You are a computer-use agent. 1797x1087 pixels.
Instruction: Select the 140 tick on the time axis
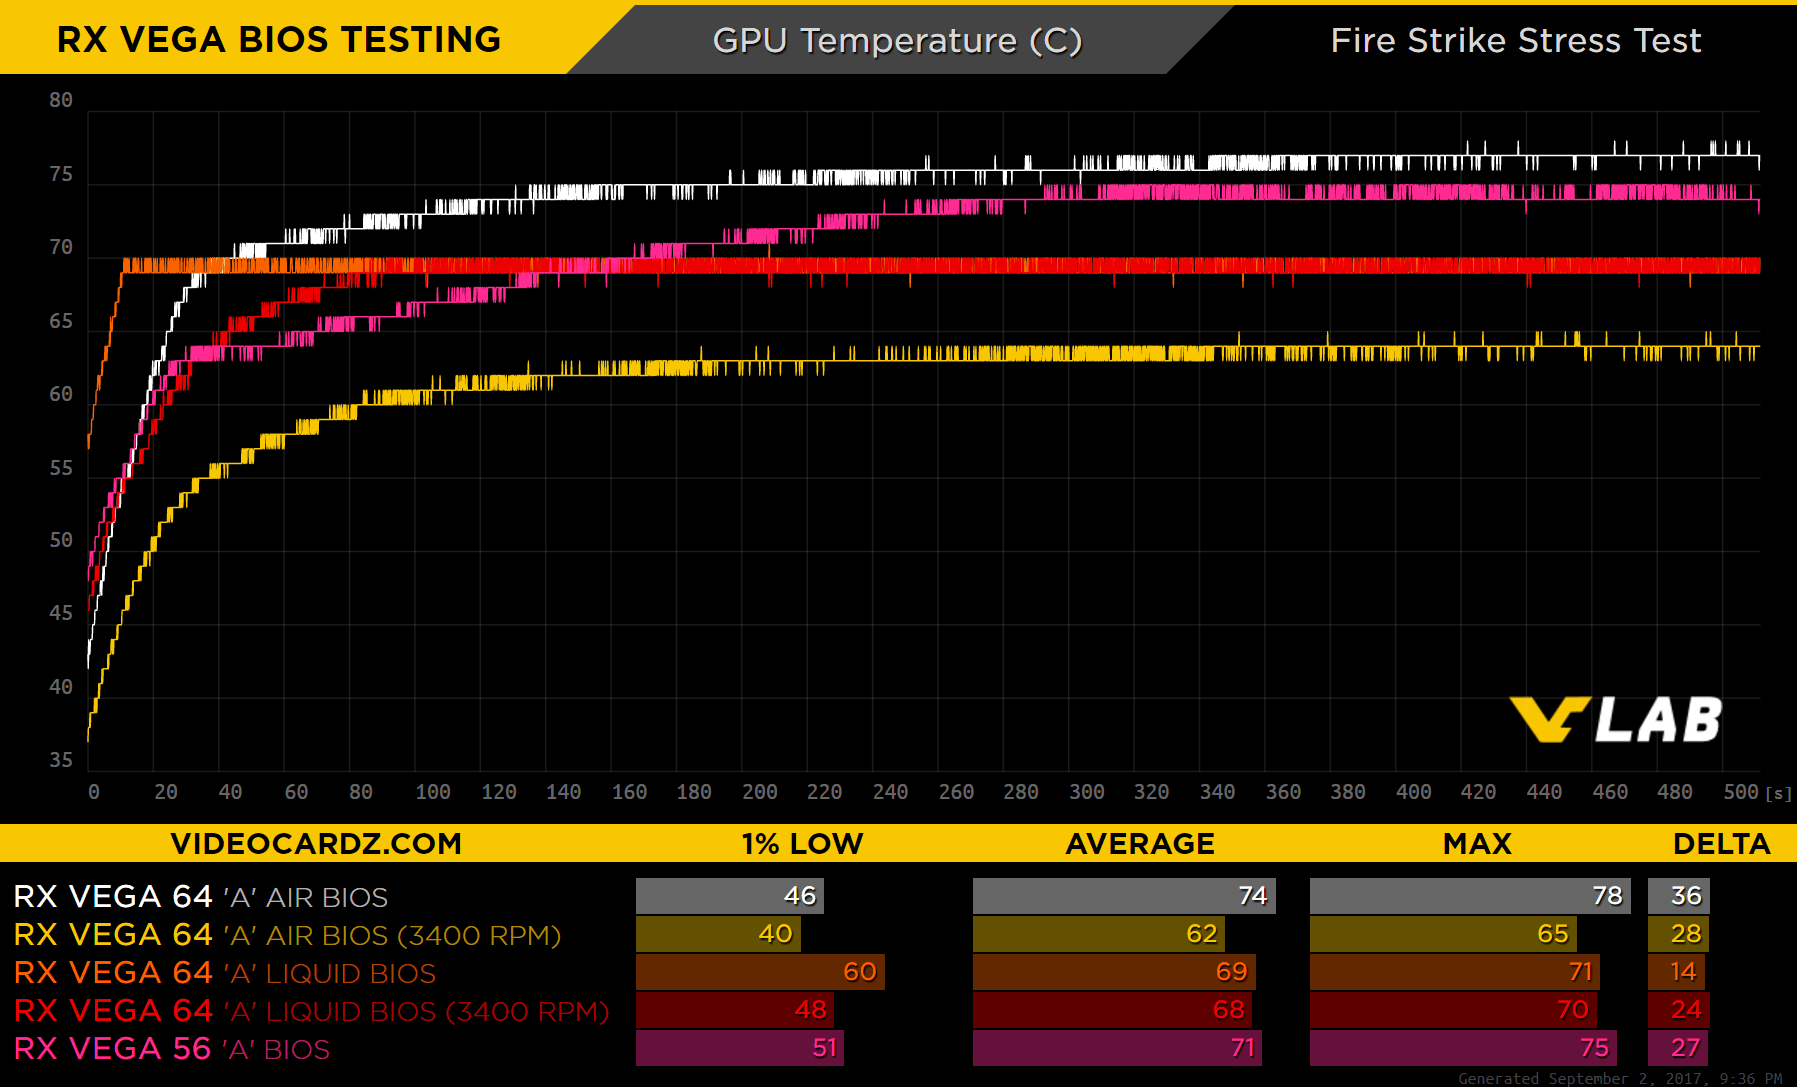564,792
